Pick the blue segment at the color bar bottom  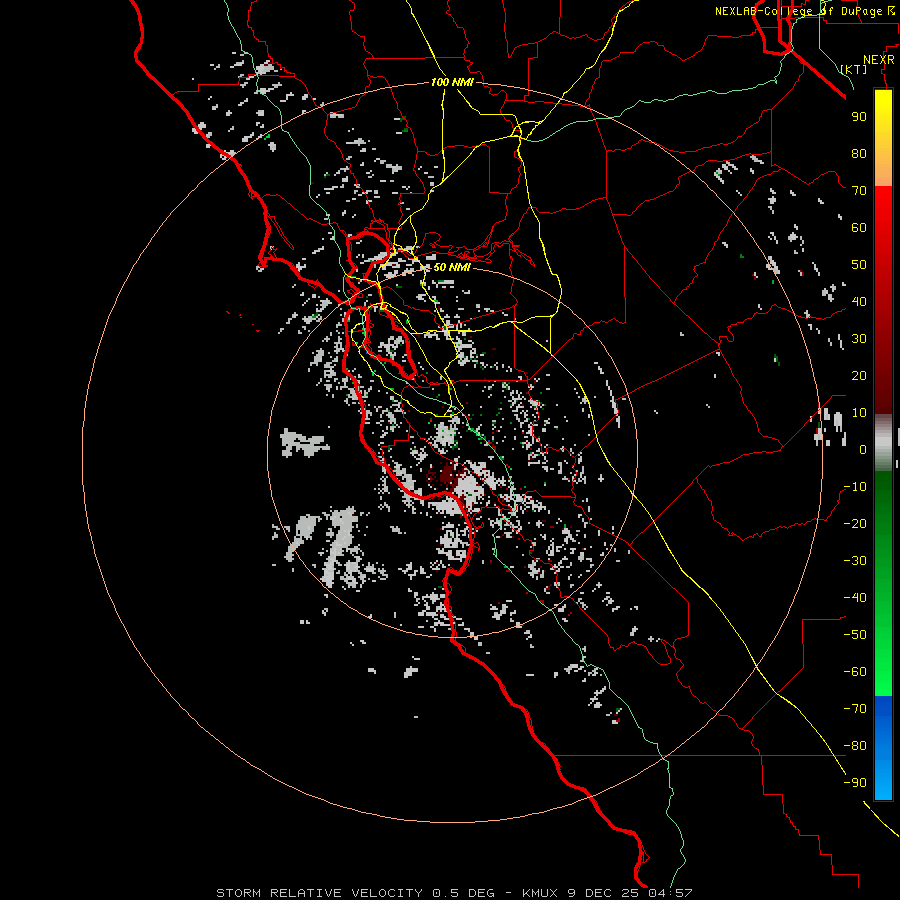[x=883, y=747]
